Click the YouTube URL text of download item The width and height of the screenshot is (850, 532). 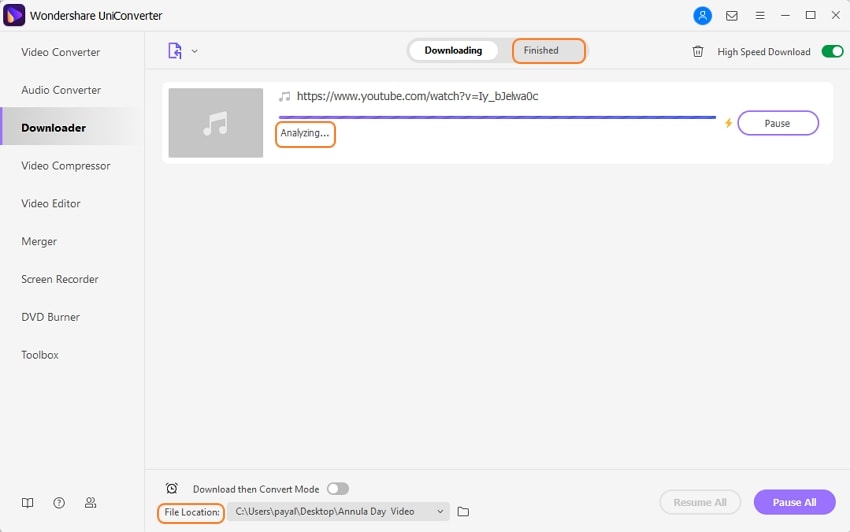(417, 96)
